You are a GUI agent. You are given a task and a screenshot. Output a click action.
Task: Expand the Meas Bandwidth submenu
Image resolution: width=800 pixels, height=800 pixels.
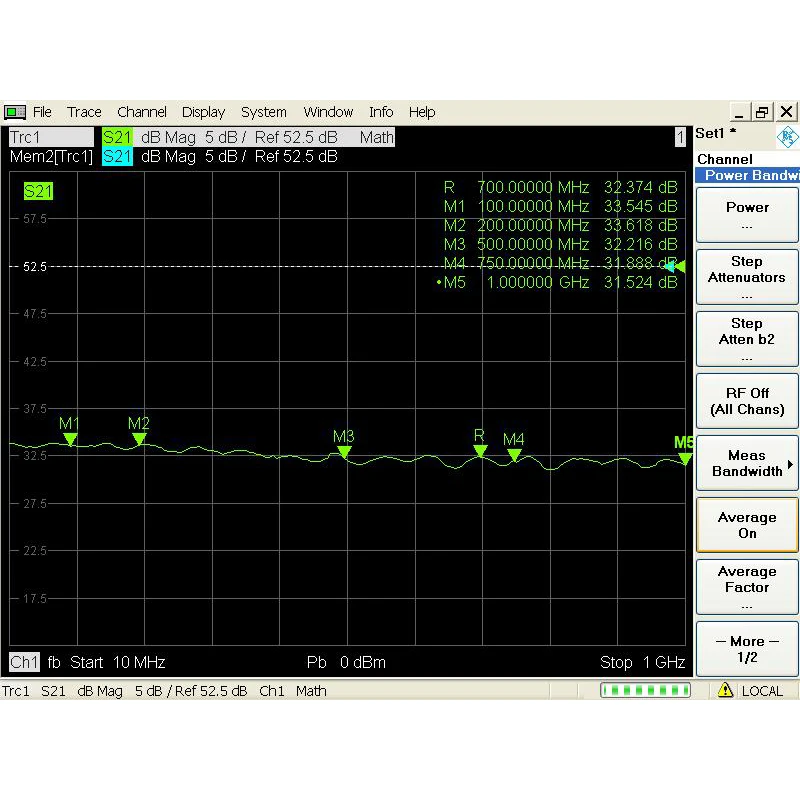click(x=747, y=463)
